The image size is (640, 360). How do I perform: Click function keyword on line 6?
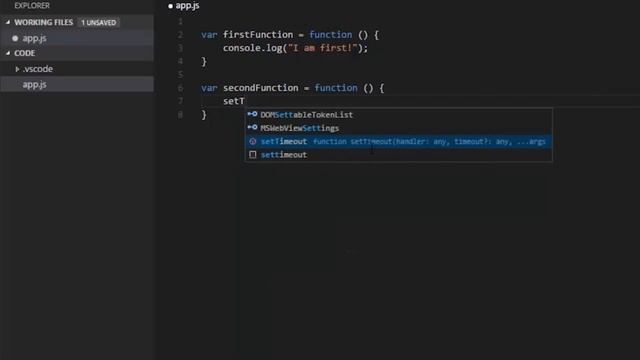point(336,88)
